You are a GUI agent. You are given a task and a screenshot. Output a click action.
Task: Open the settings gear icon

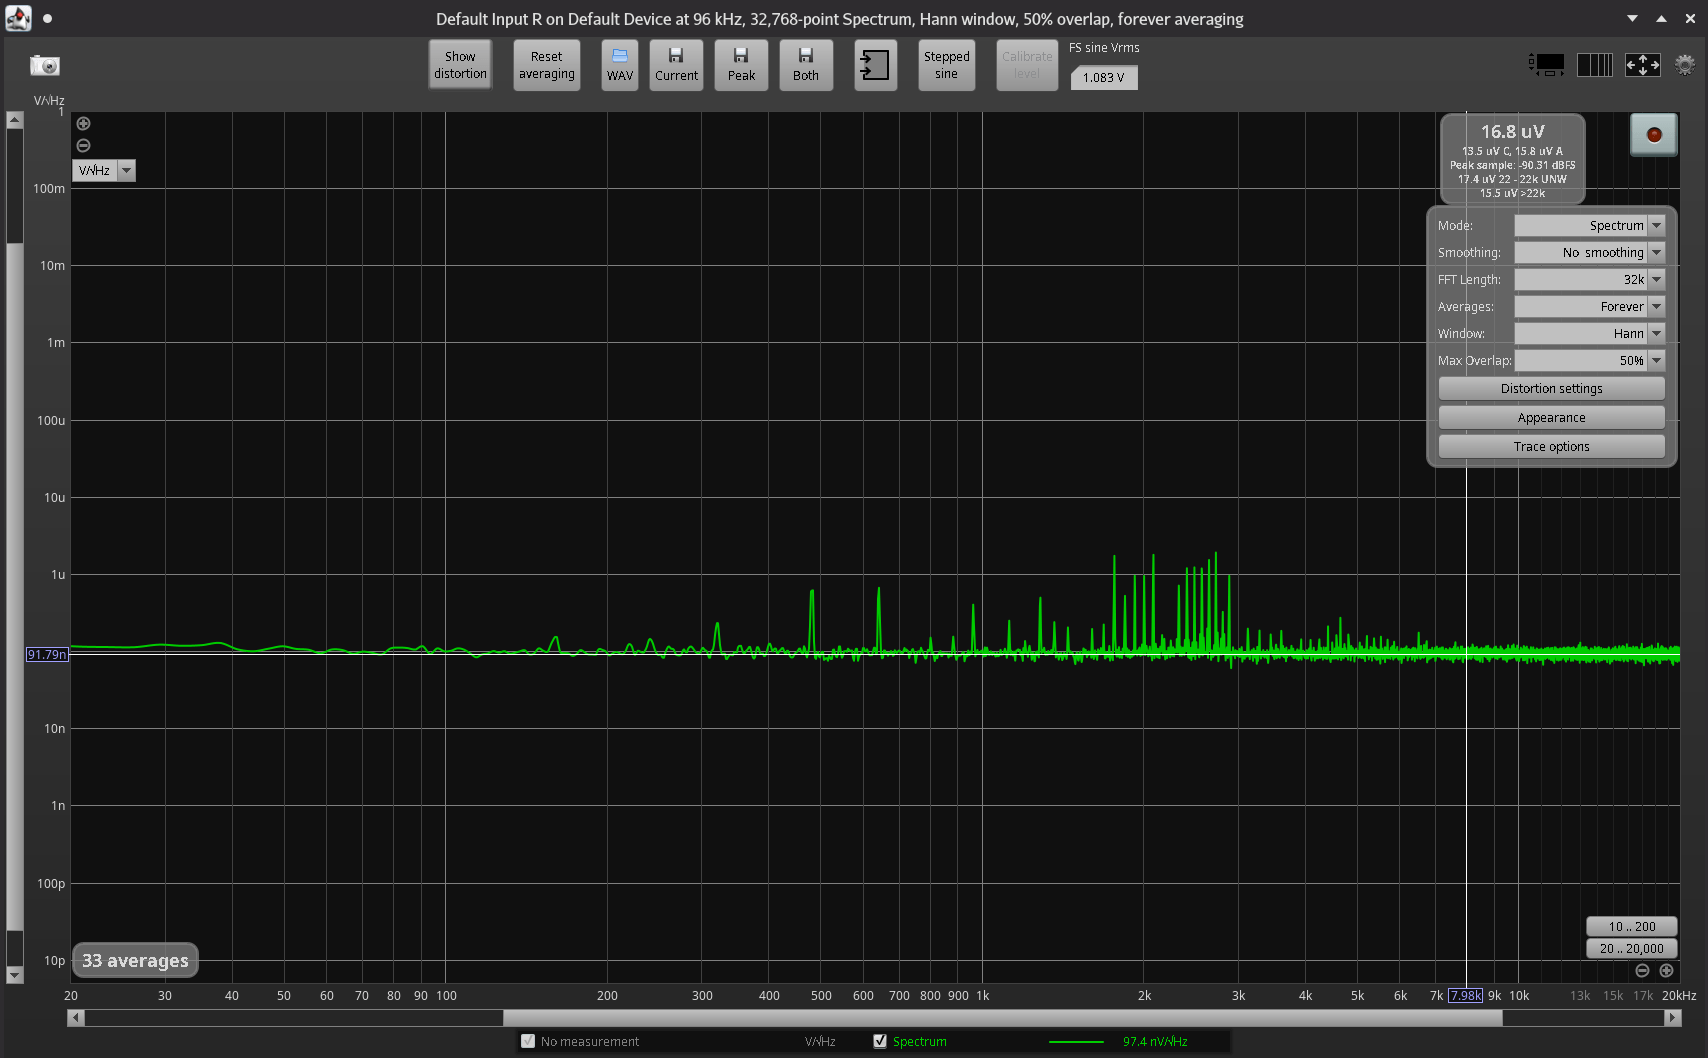(1685, 65)
